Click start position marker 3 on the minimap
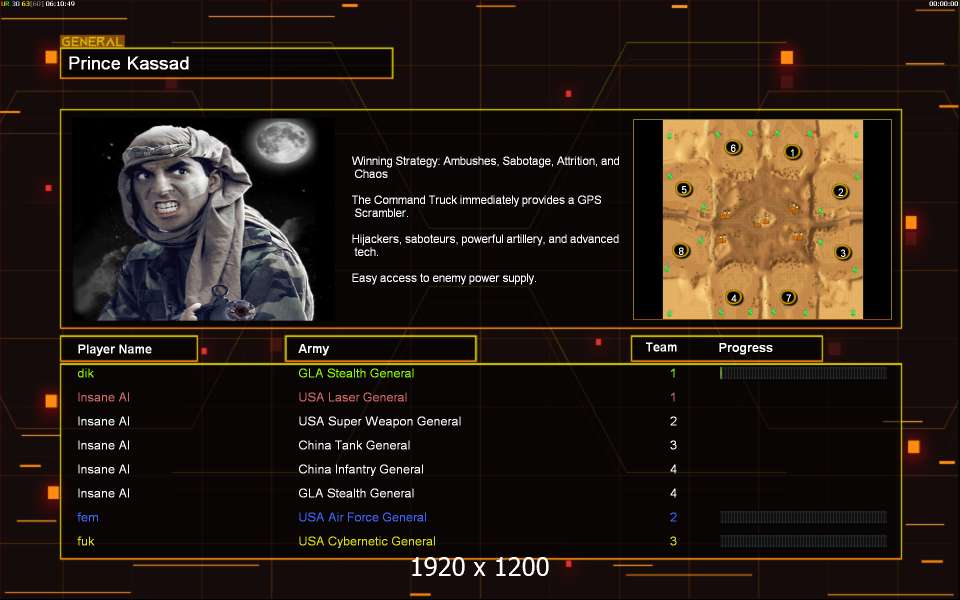Viewport: 960px width, 600px height. click(842, 252)
